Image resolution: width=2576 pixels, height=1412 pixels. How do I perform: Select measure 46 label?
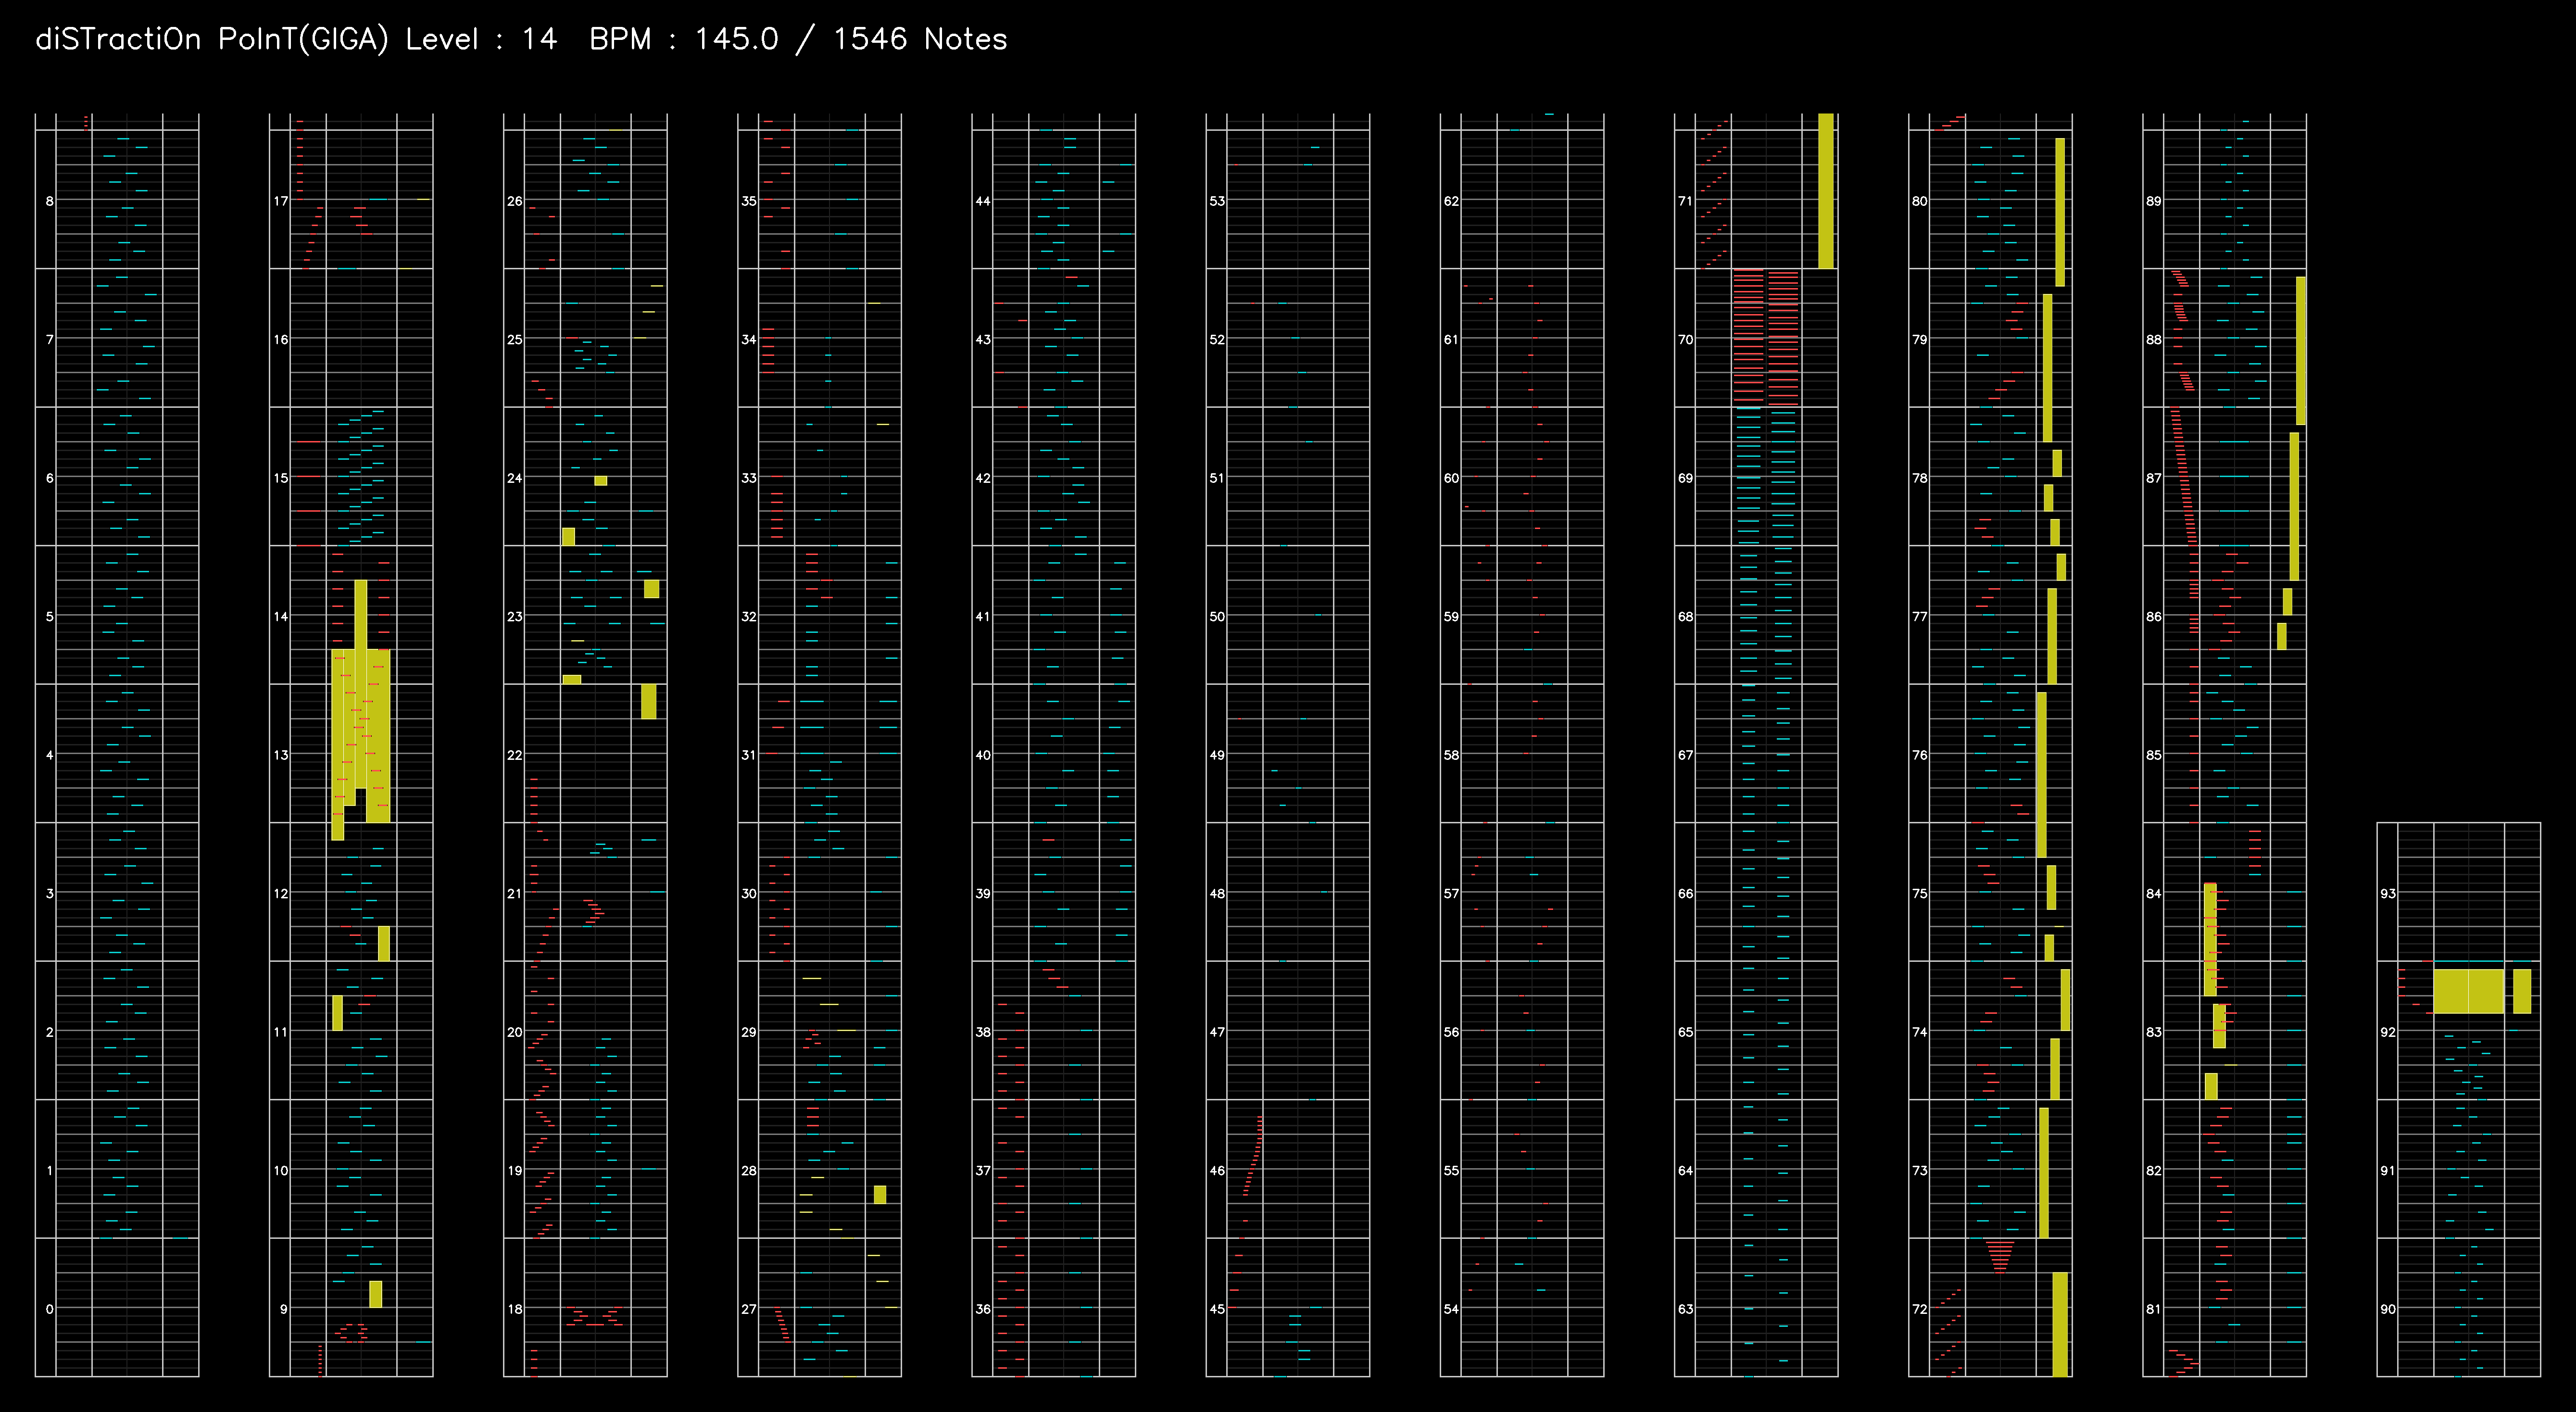coord(1217,1170)
